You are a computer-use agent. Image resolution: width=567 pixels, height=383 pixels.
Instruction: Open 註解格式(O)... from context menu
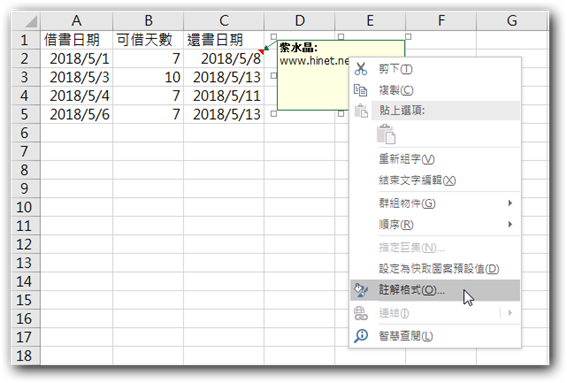point(435,290)
